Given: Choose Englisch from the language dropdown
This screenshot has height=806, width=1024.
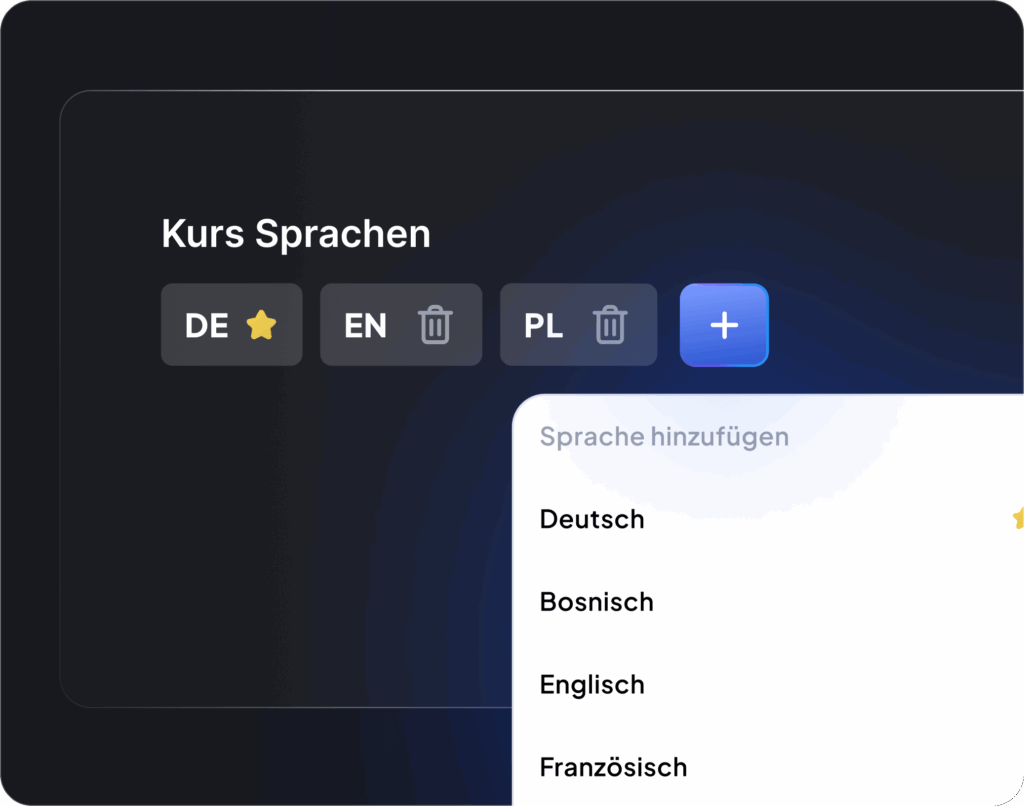Looking at the screenshot, I should (x=592, y=685).
